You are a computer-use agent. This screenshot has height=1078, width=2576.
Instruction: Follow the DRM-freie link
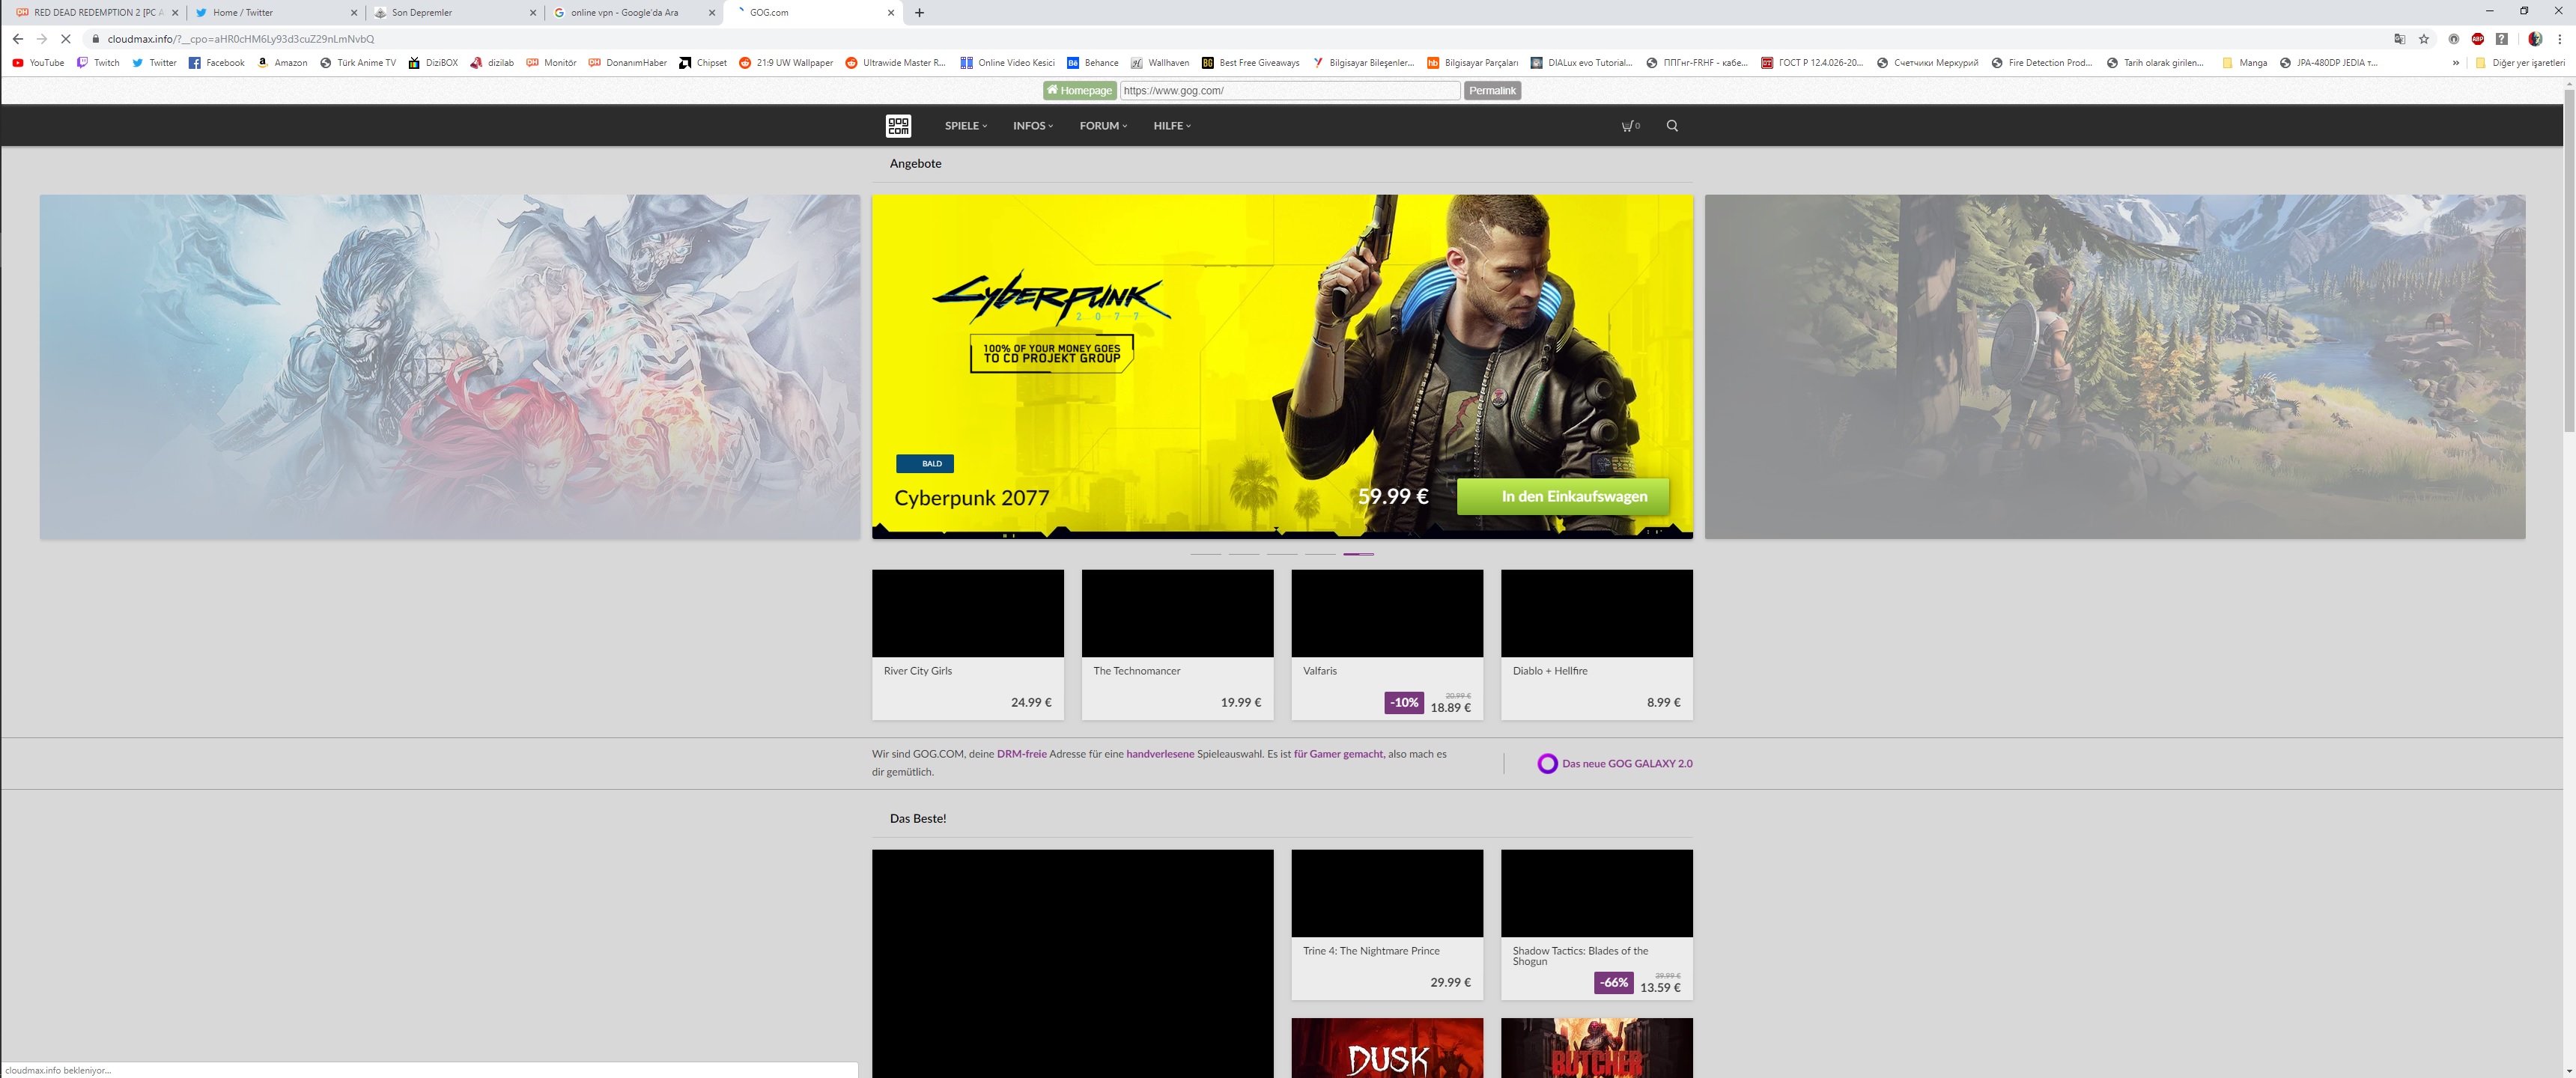tap(1021, 755)
